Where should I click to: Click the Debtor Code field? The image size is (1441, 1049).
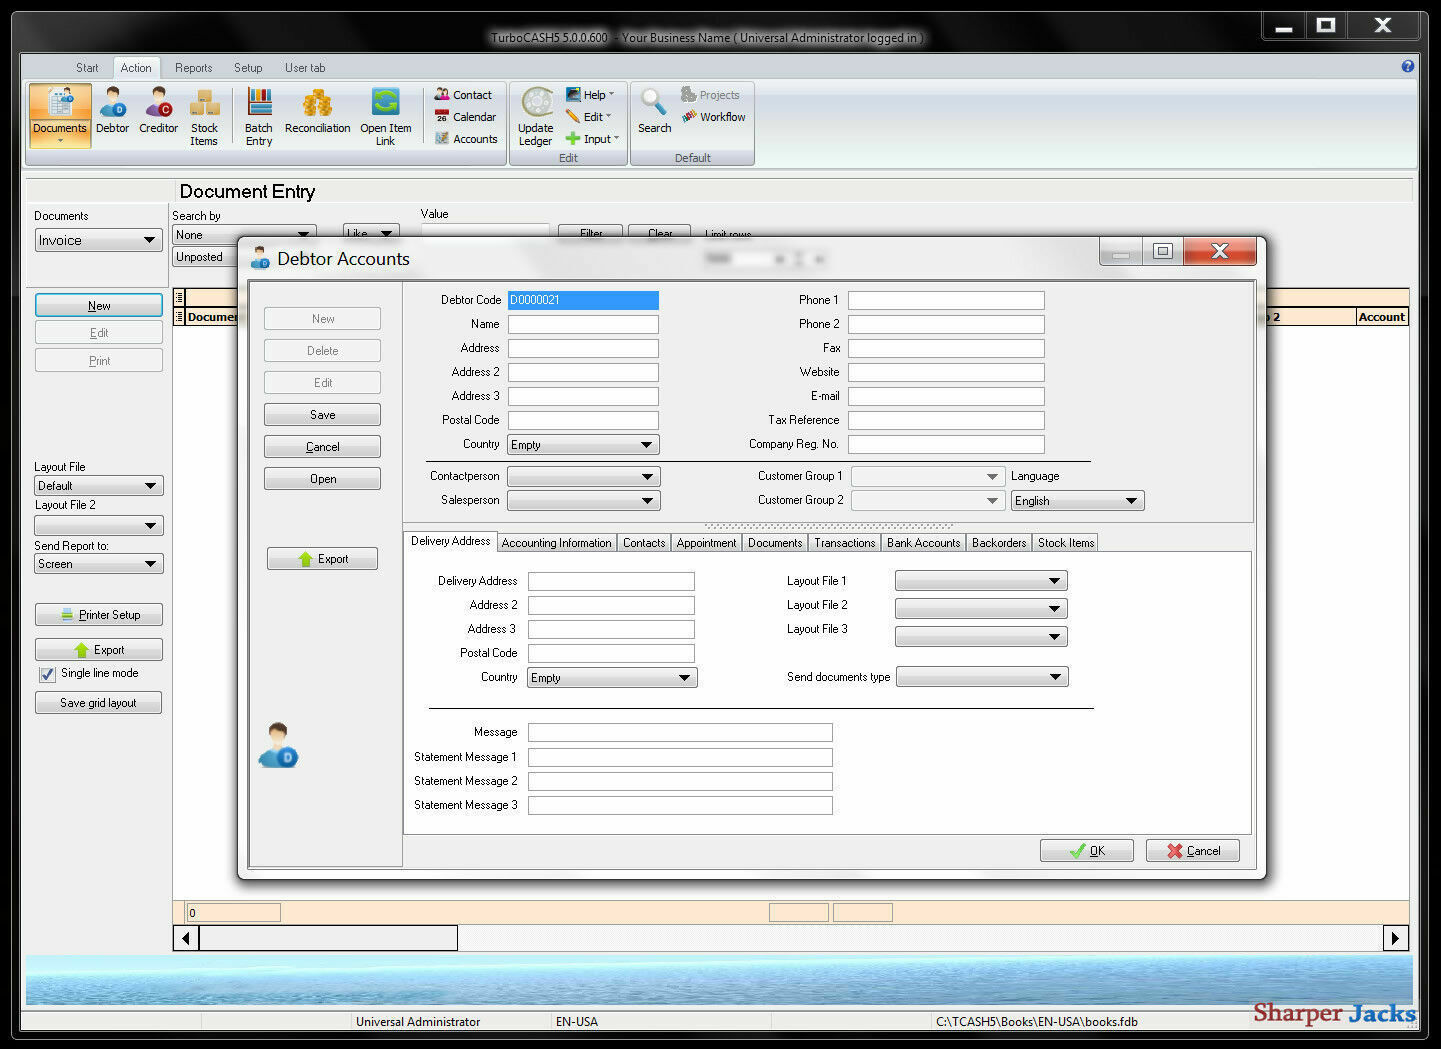(x=583, y=300)
